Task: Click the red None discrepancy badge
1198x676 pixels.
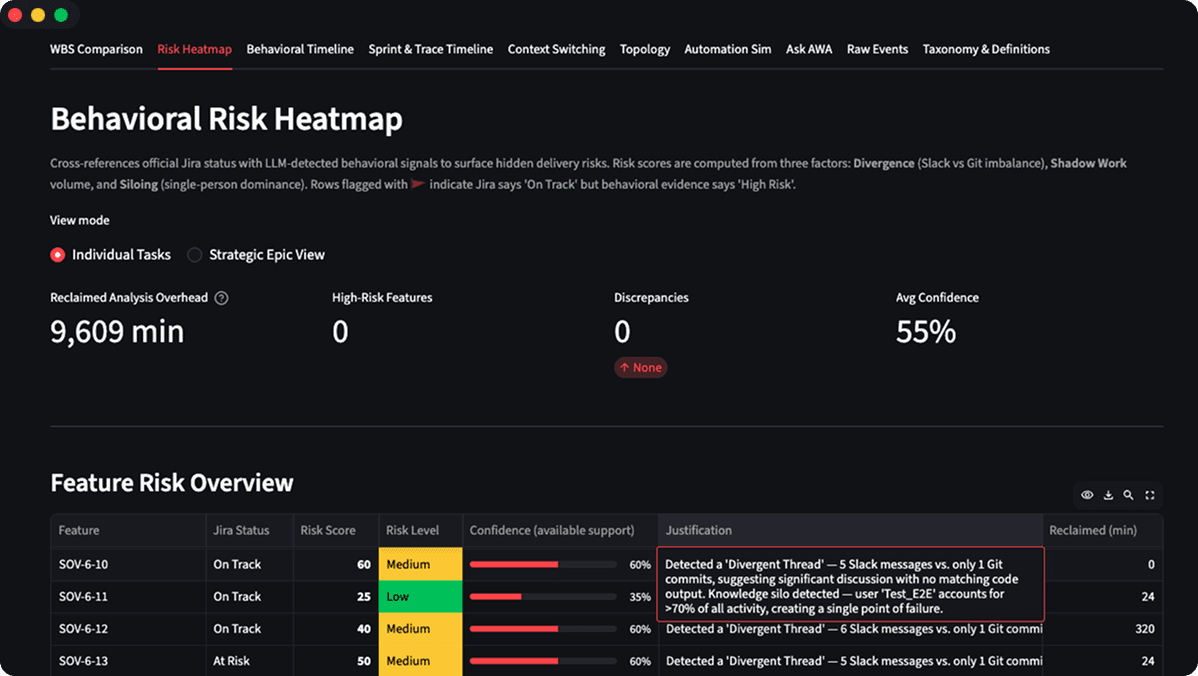Action: [640, 367]
